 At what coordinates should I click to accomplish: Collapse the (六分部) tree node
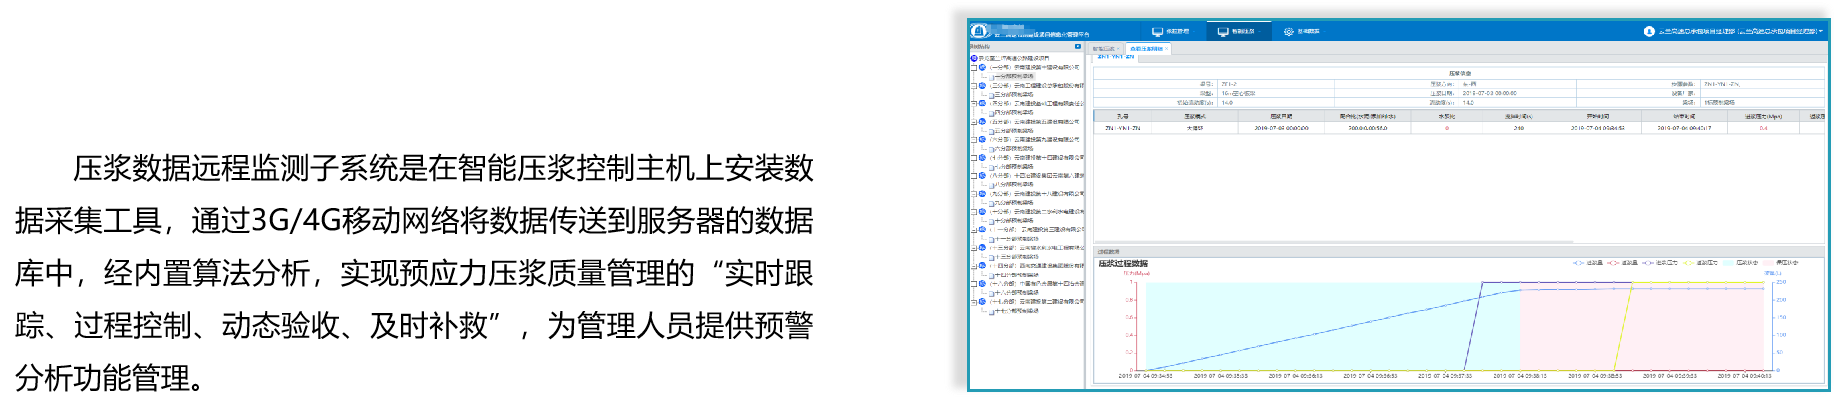tap(973, 140)
